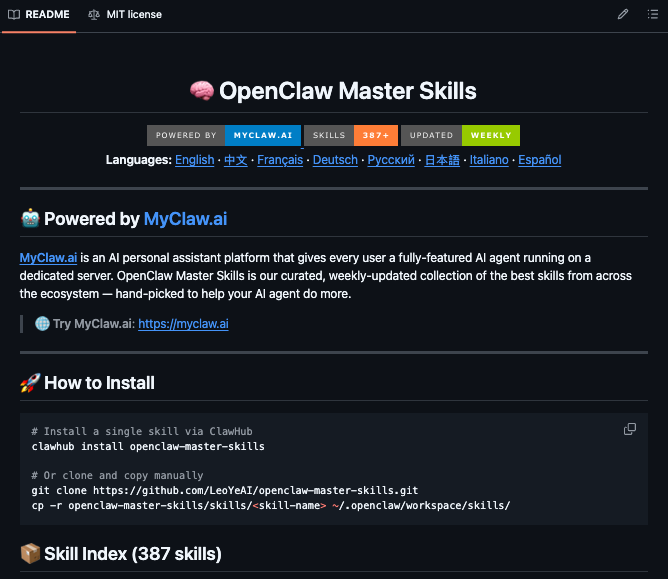The width and height of the screenshot is (668, 579).
Task: Click the globe emoji beside Try MyClaw.ai
Action: click(42, 323)
